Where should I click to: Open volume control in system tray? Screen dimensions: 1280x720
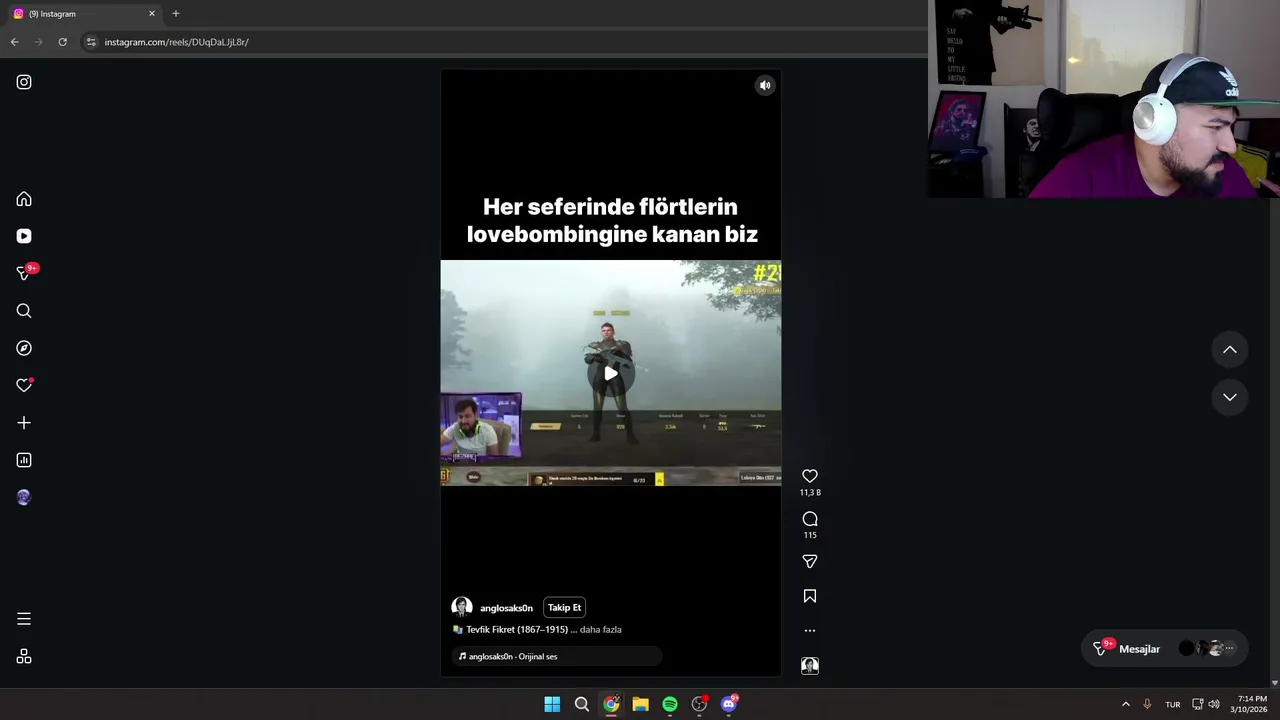click(x=1214, y=705)
